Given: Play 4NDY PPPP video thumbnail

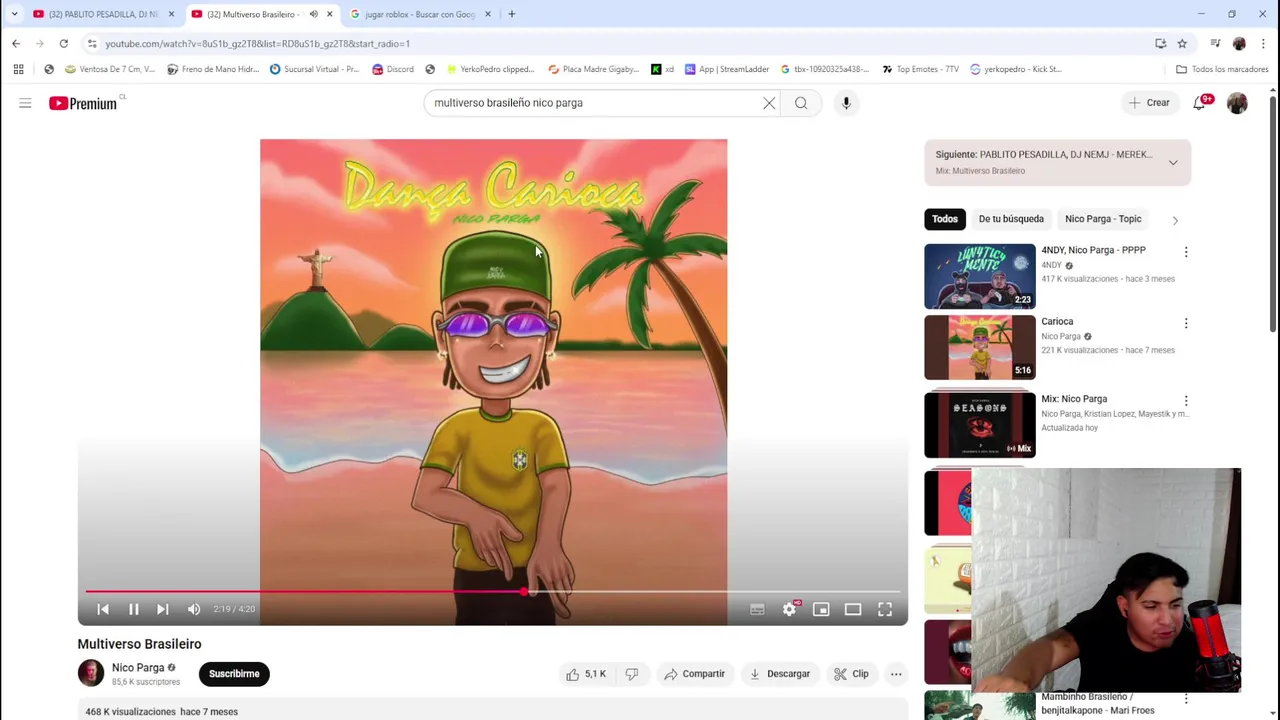Looking at the screenshot, I should 980,276.
